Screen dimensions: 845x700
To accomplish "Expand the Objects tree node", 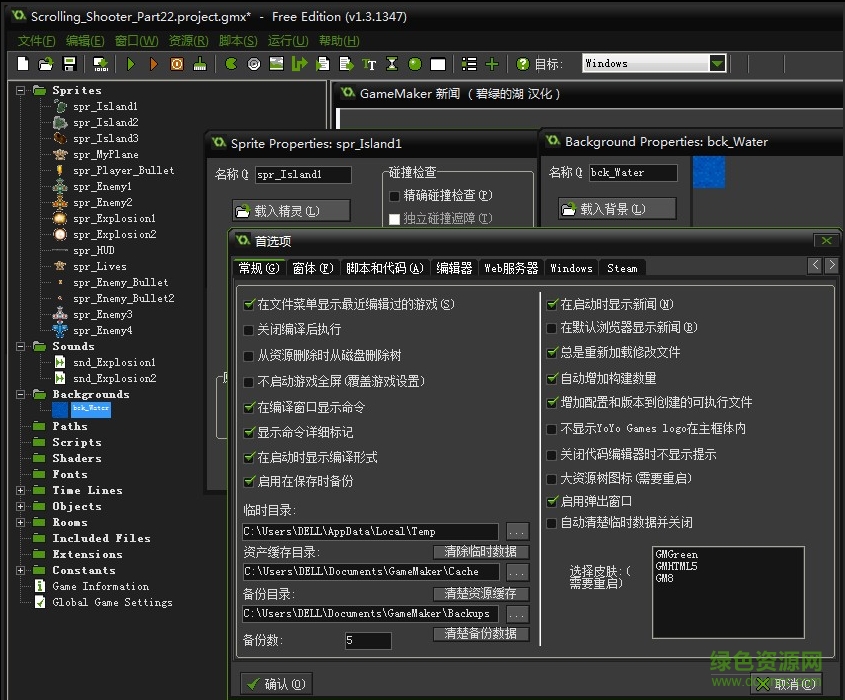I will [x=22, y=506].
